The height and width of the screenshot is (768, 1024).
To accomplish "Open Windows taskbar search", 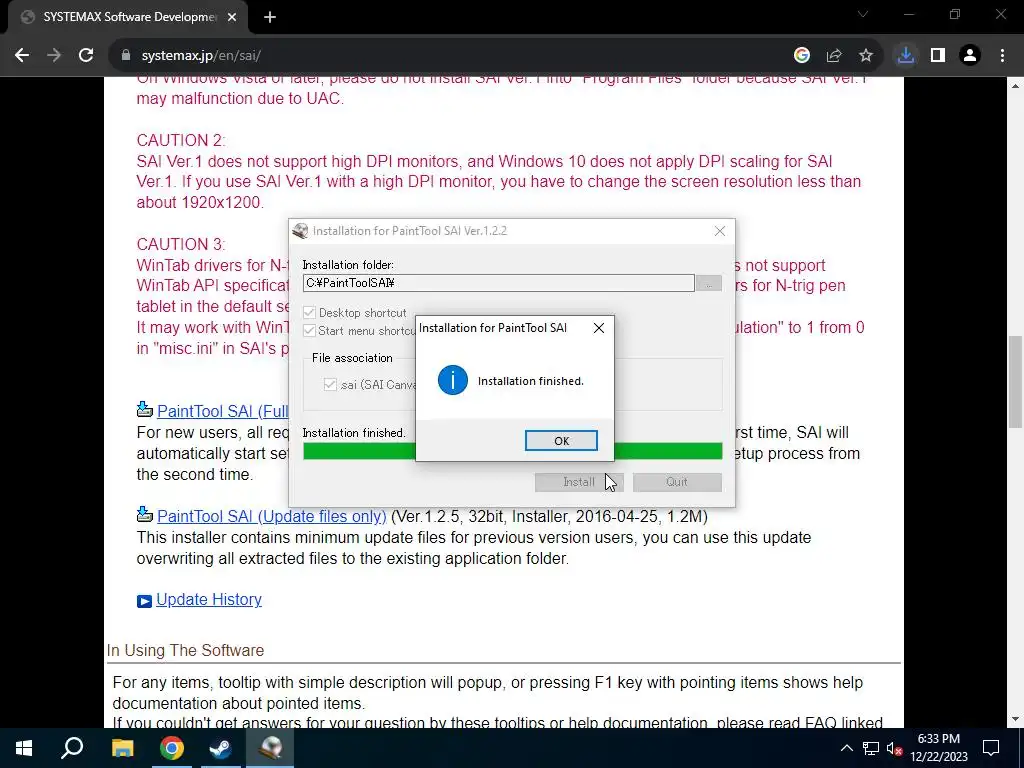I will point(72,748).
